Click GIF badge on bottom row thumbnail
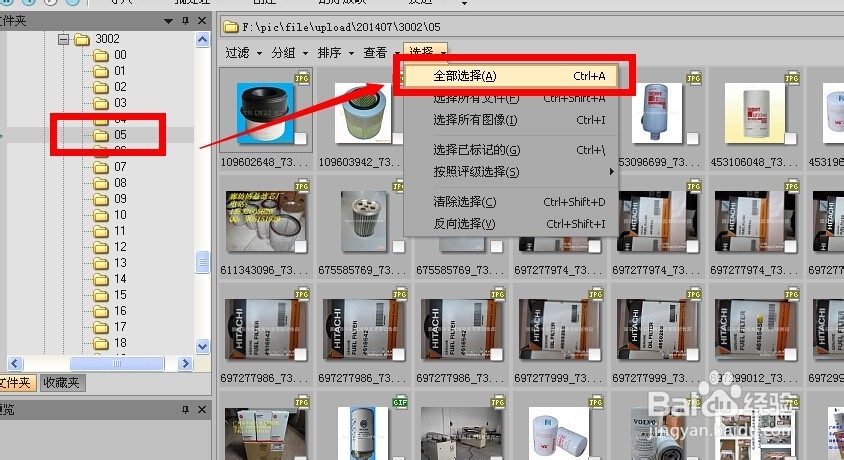Screen dimensions: 844x460 pos(400,402)
